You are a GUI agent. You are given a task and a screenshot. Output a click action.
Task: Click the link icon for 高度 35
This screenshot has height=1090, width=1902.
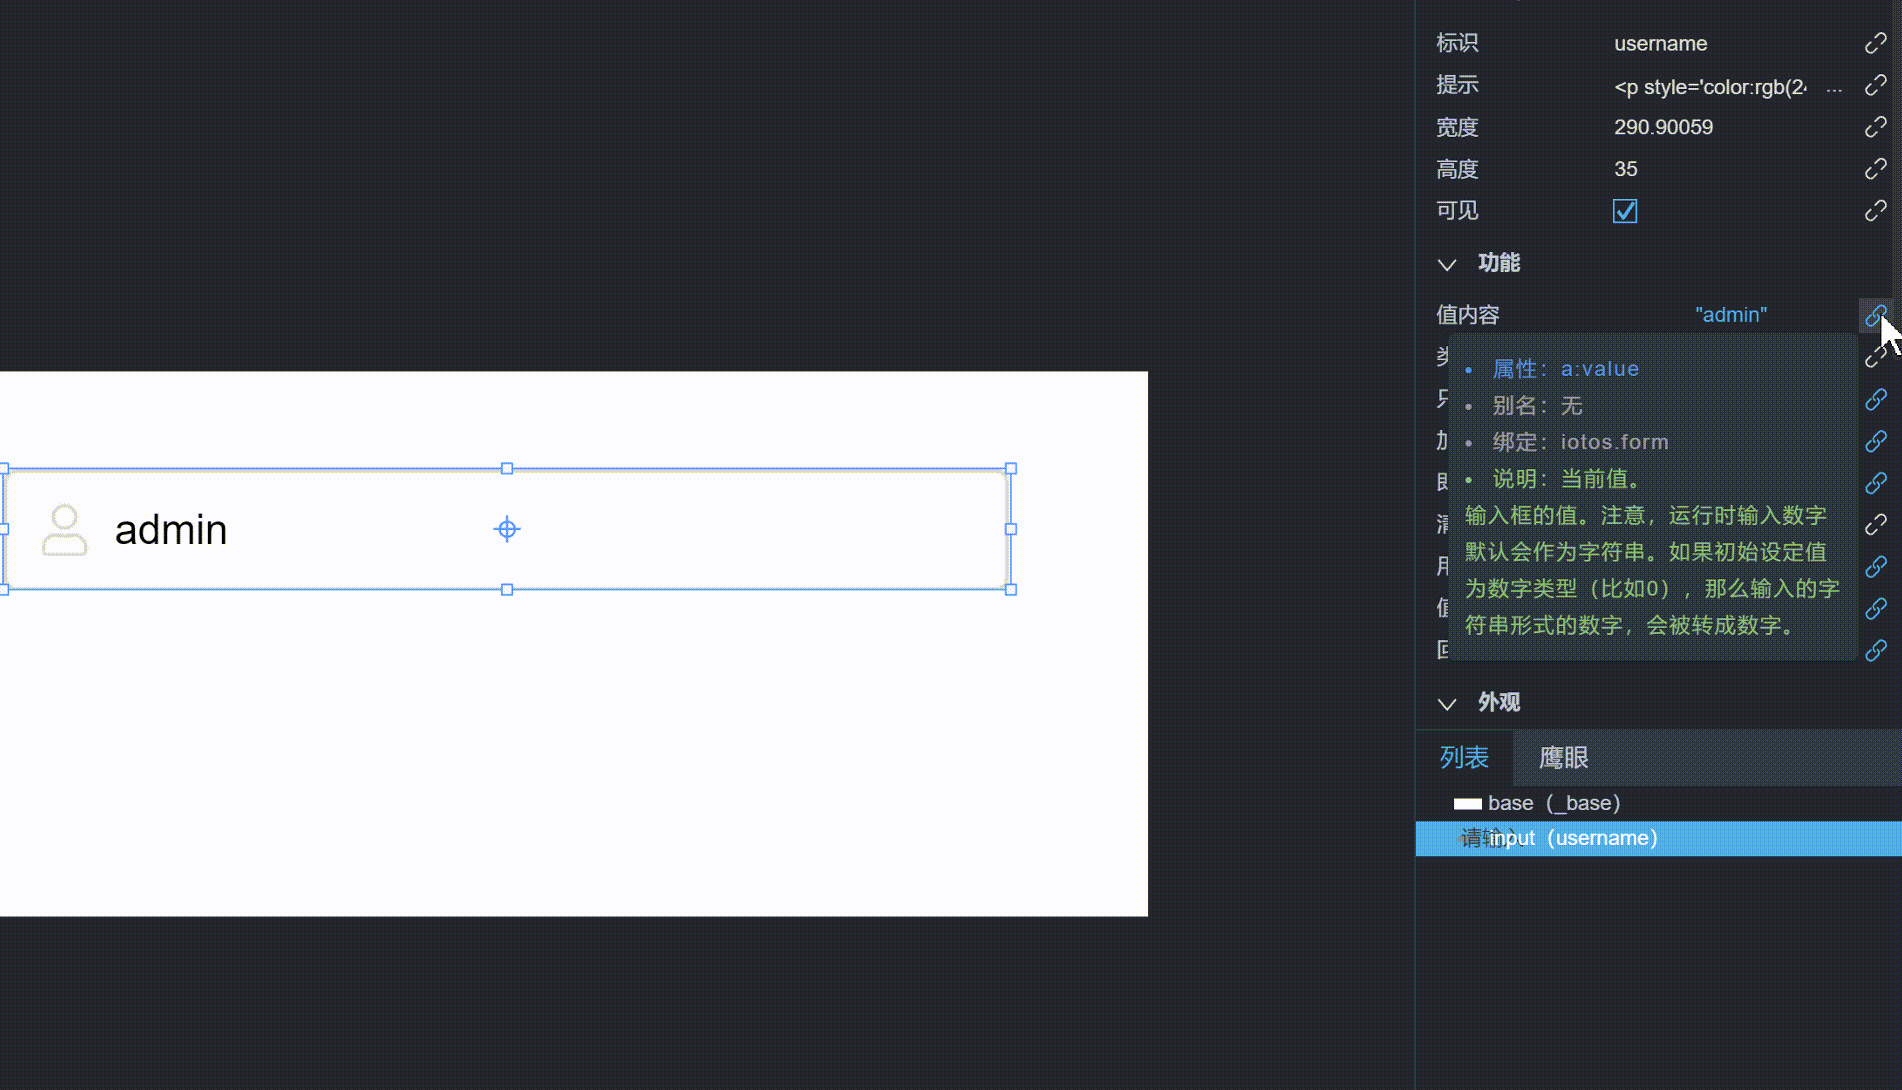[1875, 168]
